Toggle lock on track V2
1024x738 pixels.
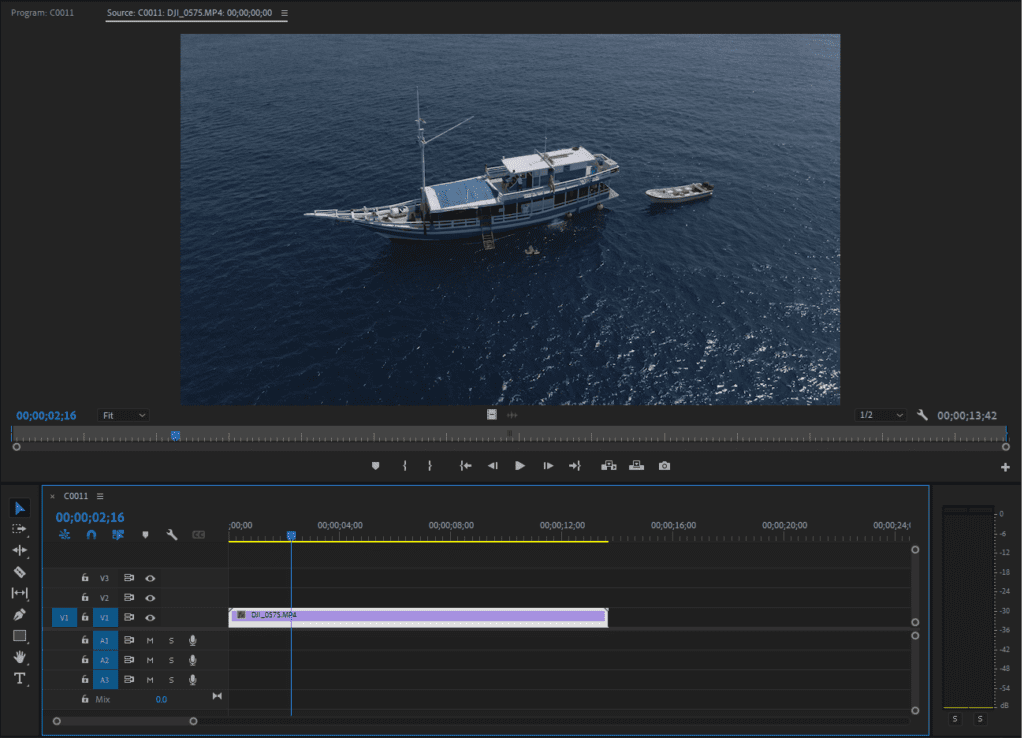coord(85,598)
